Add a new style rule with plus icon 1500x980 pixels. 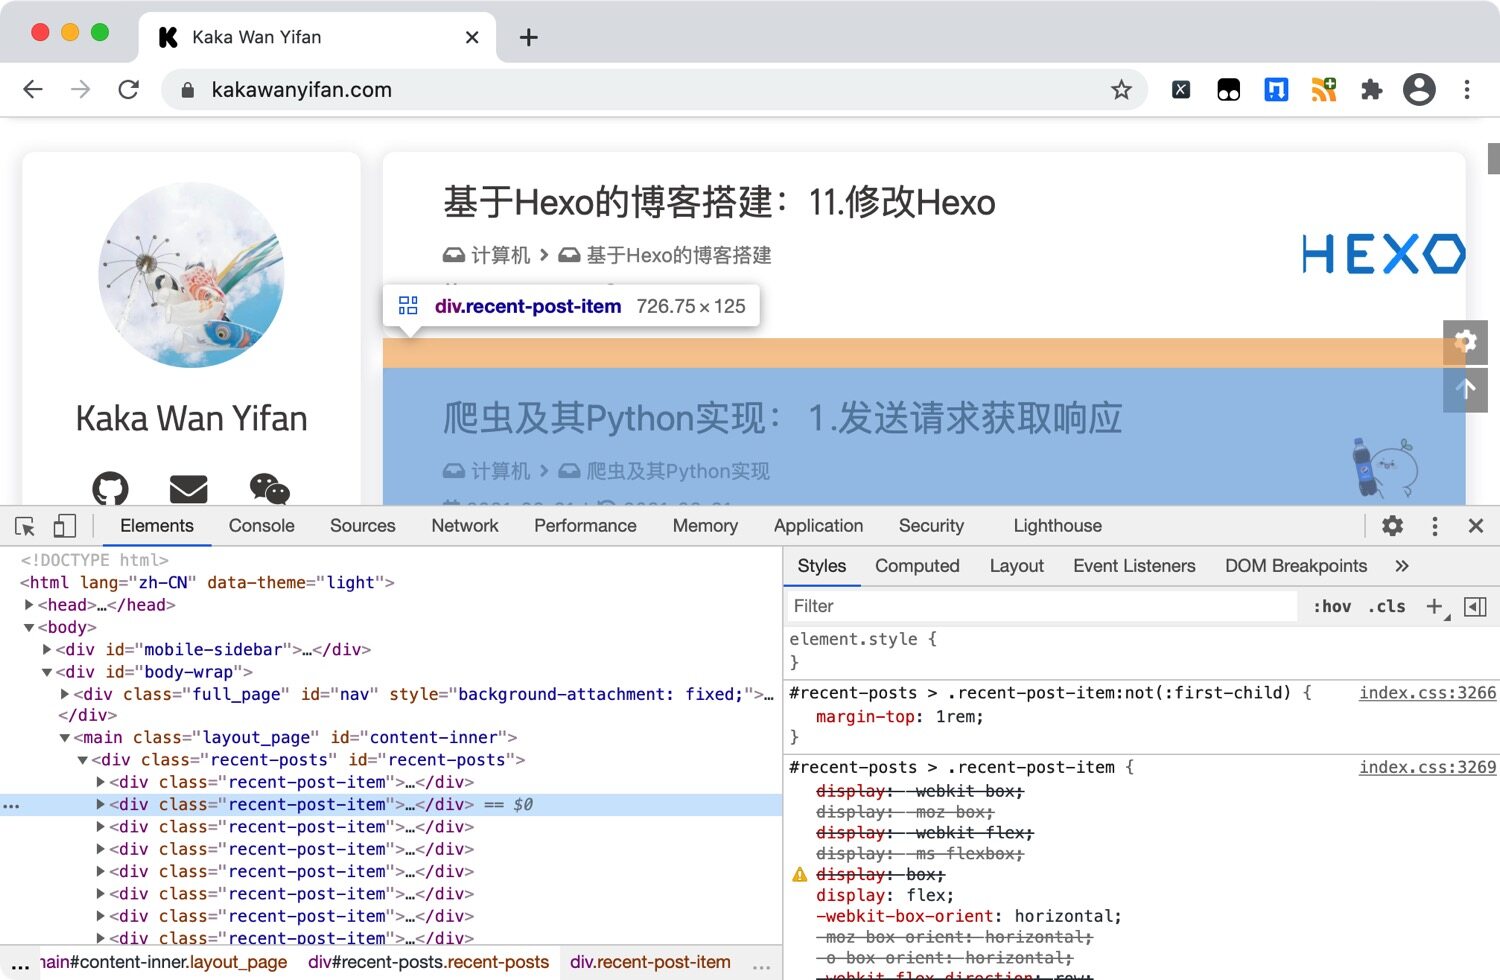pos(1434,606)
